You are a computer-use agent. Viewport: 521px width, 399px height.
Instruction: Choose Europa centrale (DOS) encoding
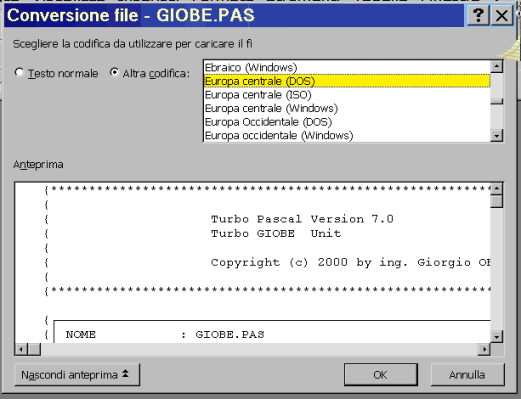click(347, 81)
